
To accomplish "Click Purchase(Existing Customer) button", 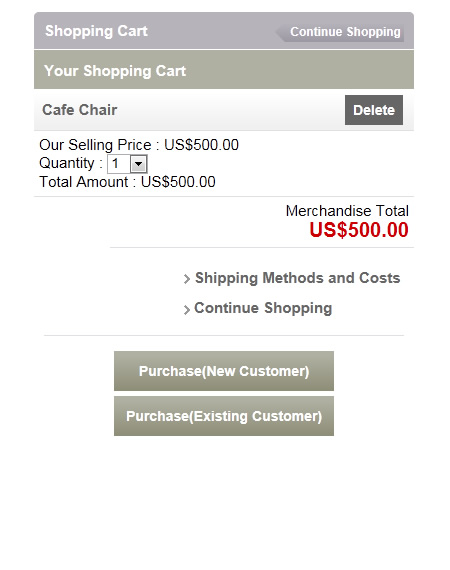I will pyautogui.click(x=224, y=416).
